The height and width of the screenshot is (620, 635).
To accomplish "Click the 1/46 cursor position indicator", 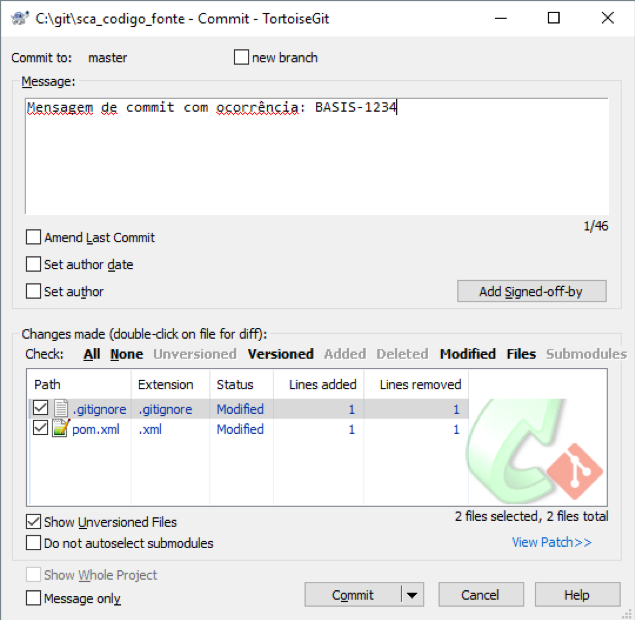I will [596, 226].
